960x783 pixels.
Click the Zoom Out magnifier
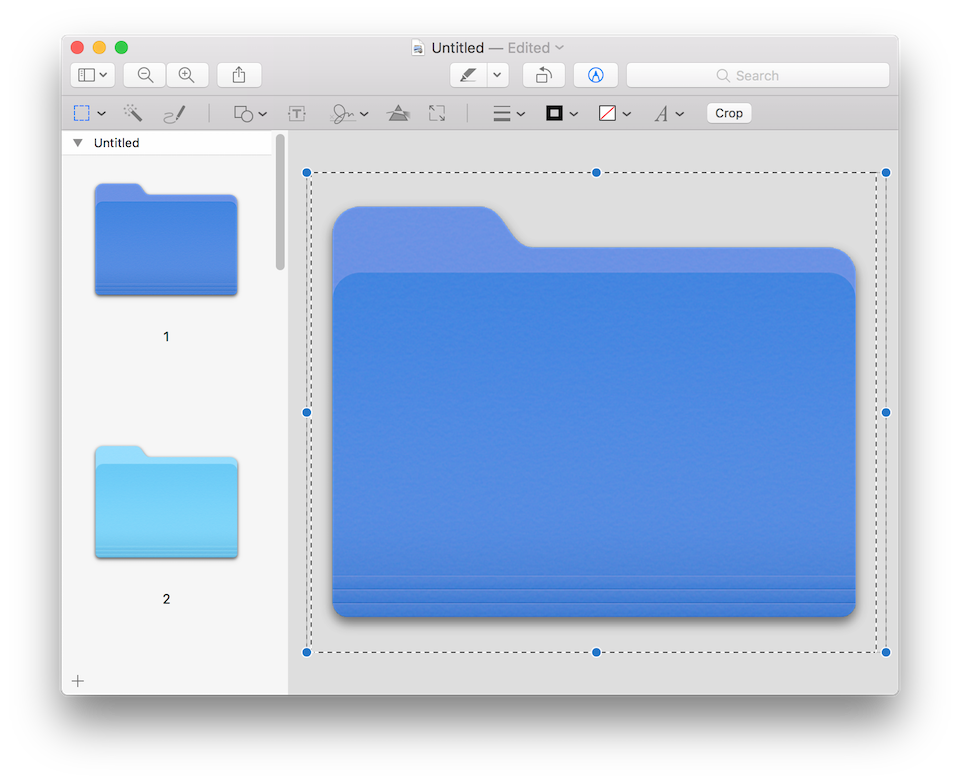coord(145,75)
